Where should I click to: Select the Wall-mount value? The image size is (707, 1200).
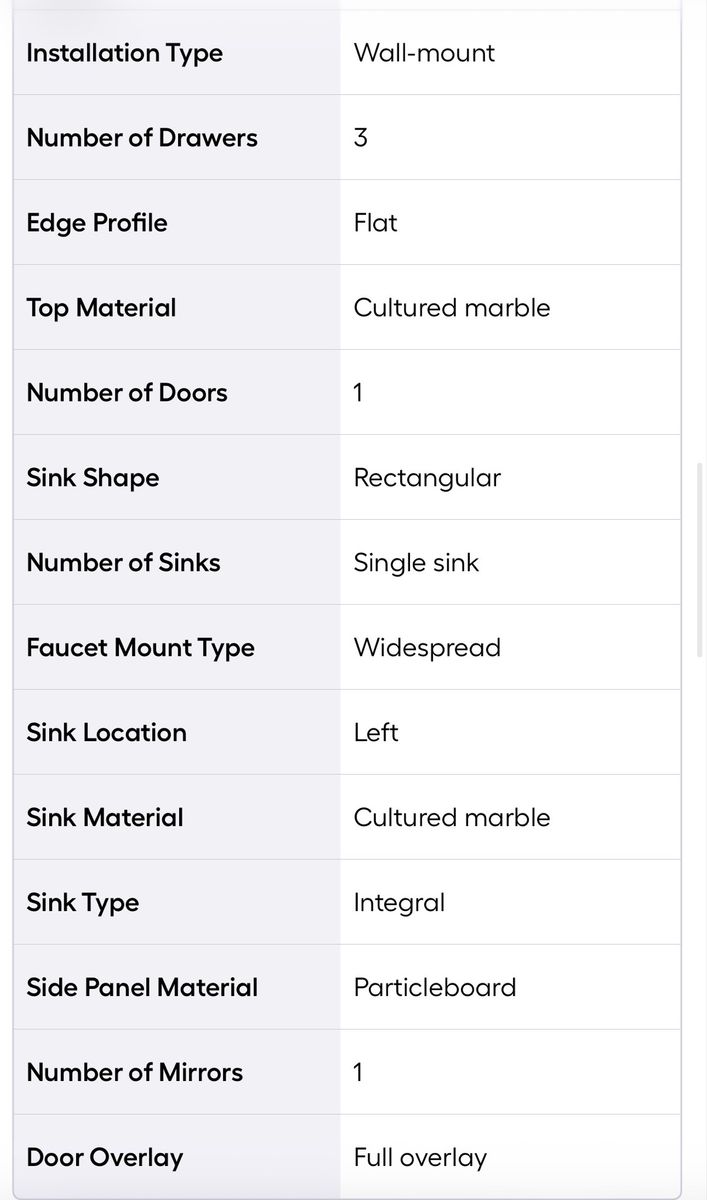[424, 53]
